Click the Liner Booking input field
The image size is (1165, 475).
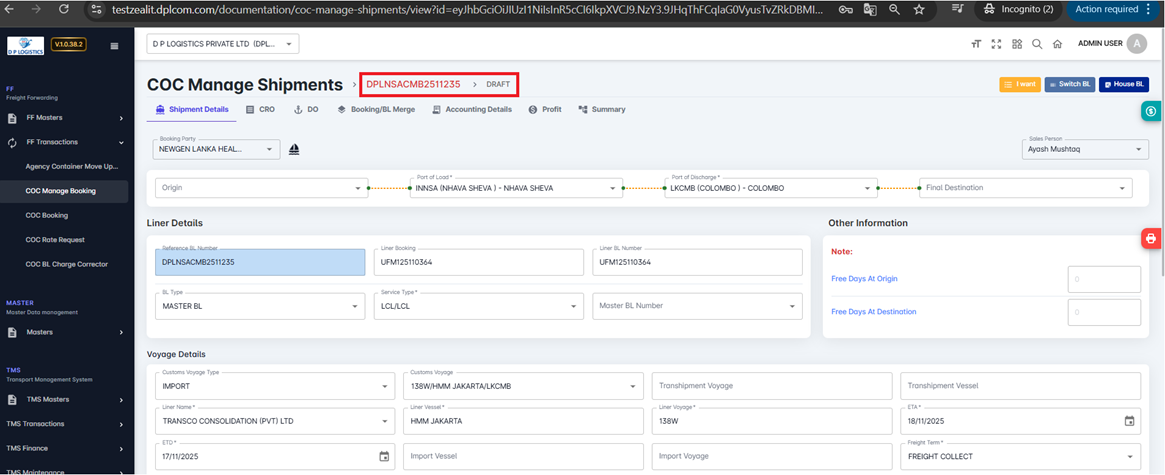pos(478,262)
